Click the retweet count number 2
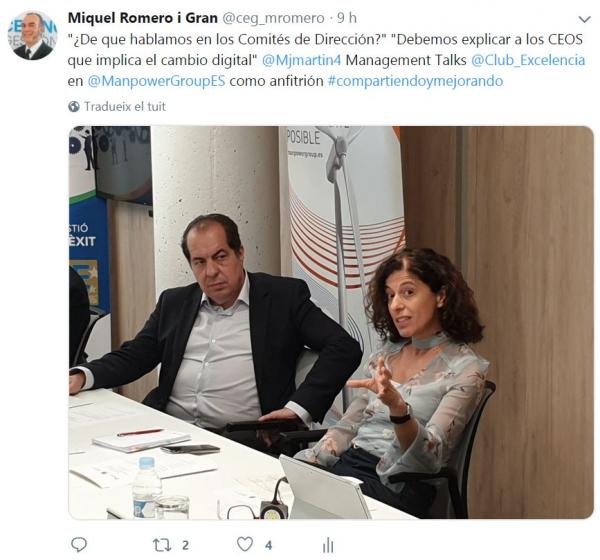600x560 pixels. click(185, 545)
